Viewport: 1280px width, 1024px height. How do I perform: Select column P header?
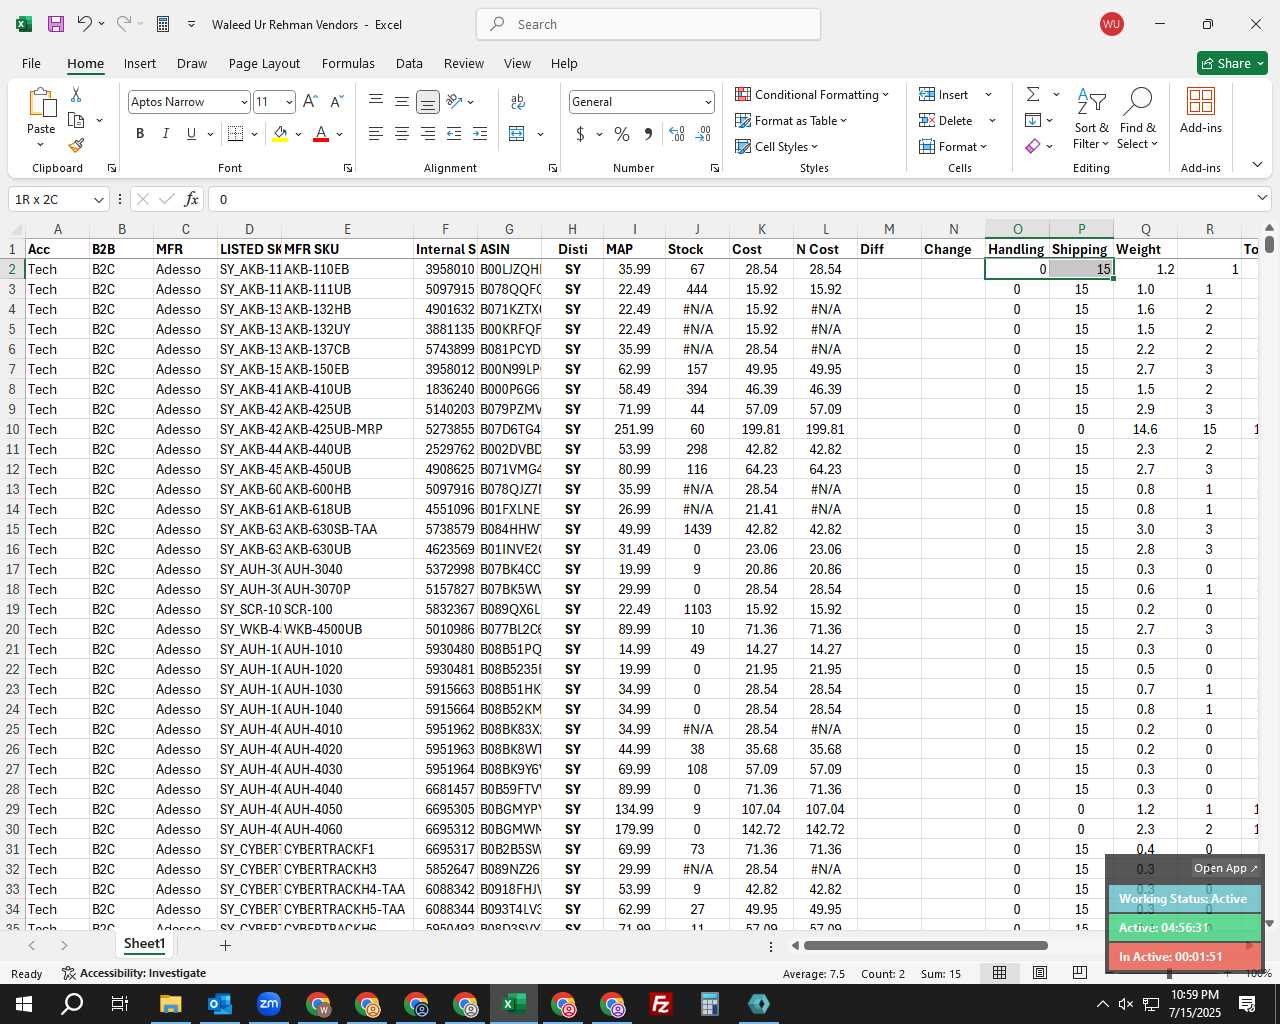[1081, 229]
